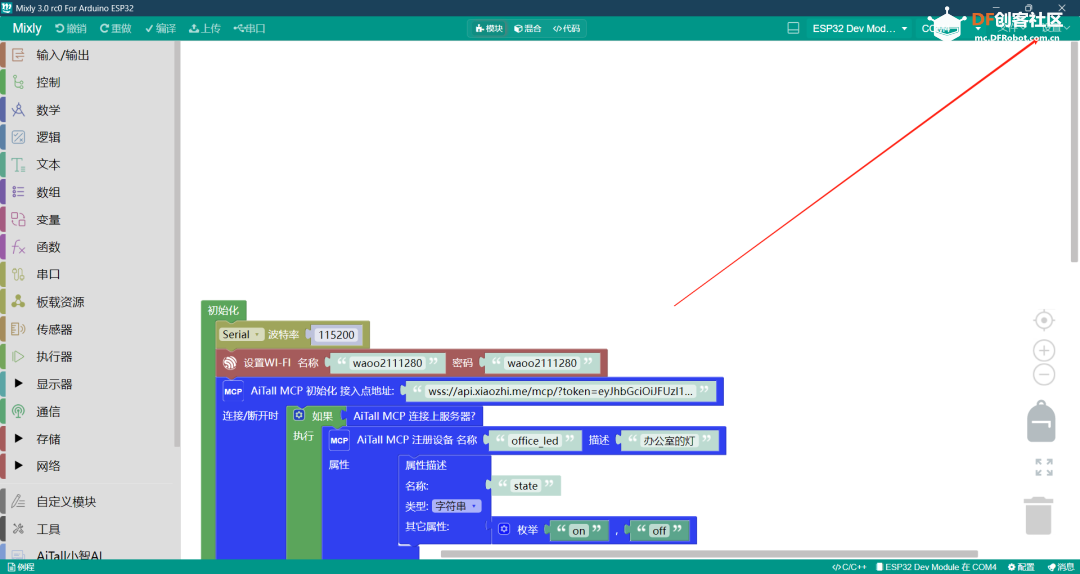
Task: Open the workspace backpack
Action: point(1041,420)
